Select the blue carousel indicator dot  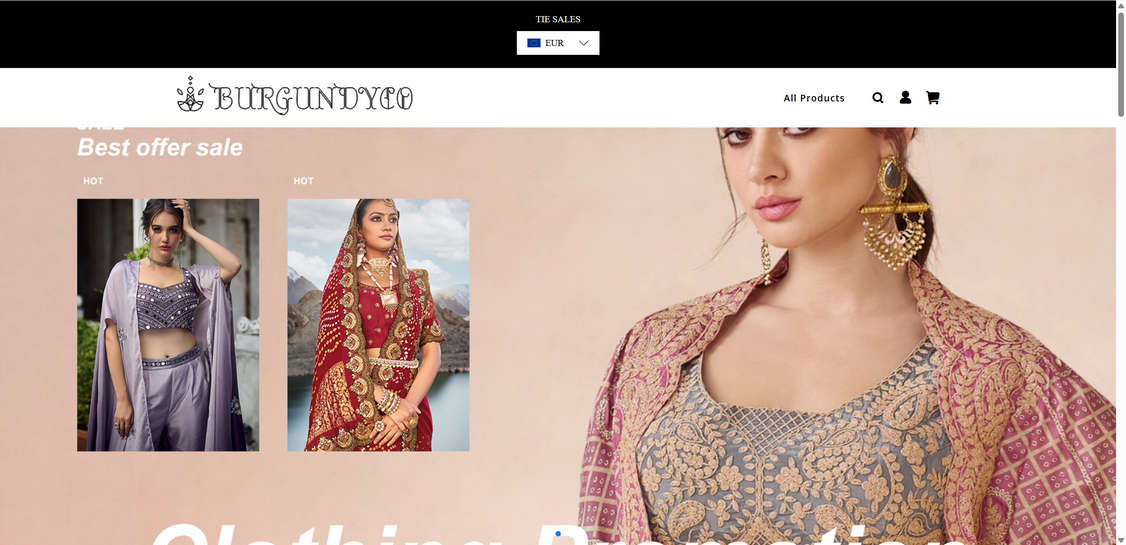558,534
